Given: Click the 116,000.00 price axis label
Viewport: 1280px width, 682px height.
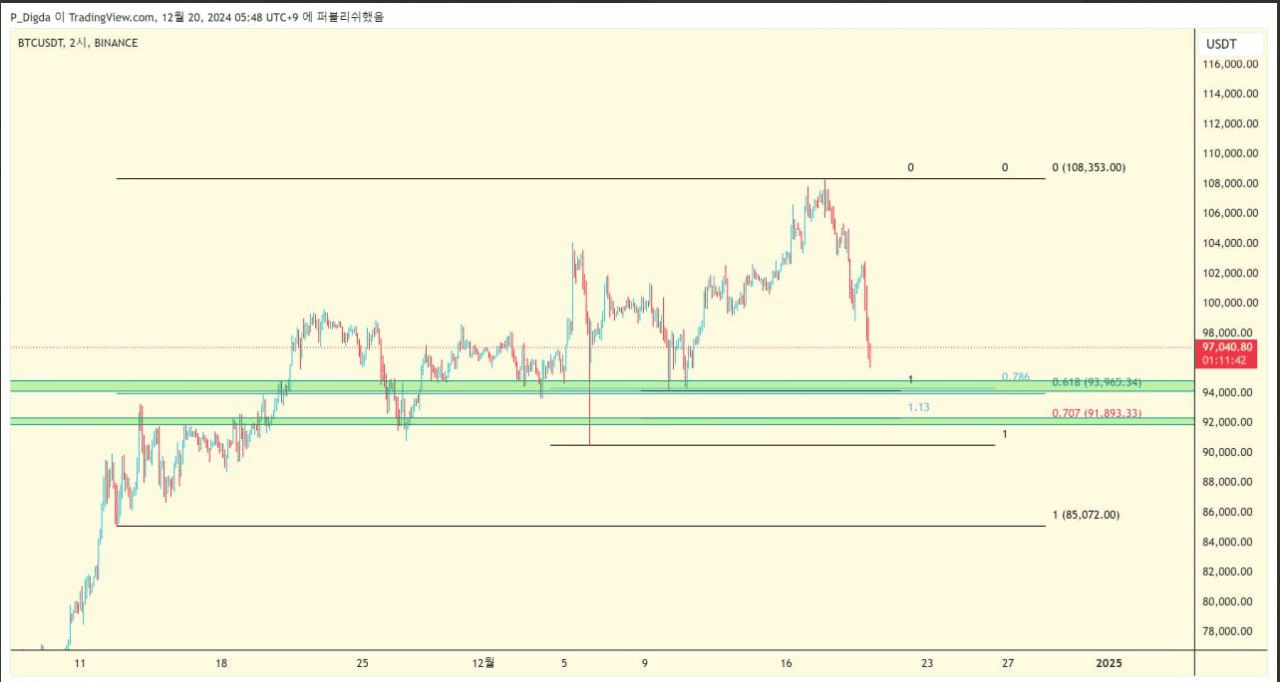Looking at the screenshot, I should (x=1229, y=64).
